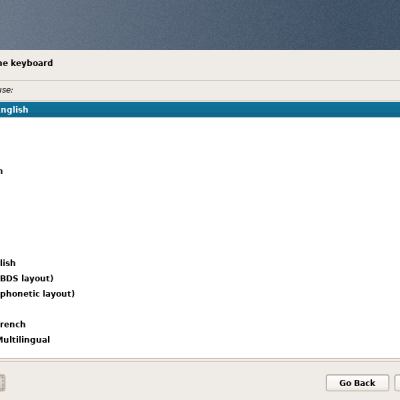The width and height of the screenshot is (400, 400).
Task: Select blank row between 'phonetic layout)' and 'rench'
Action: coord(200,309)
